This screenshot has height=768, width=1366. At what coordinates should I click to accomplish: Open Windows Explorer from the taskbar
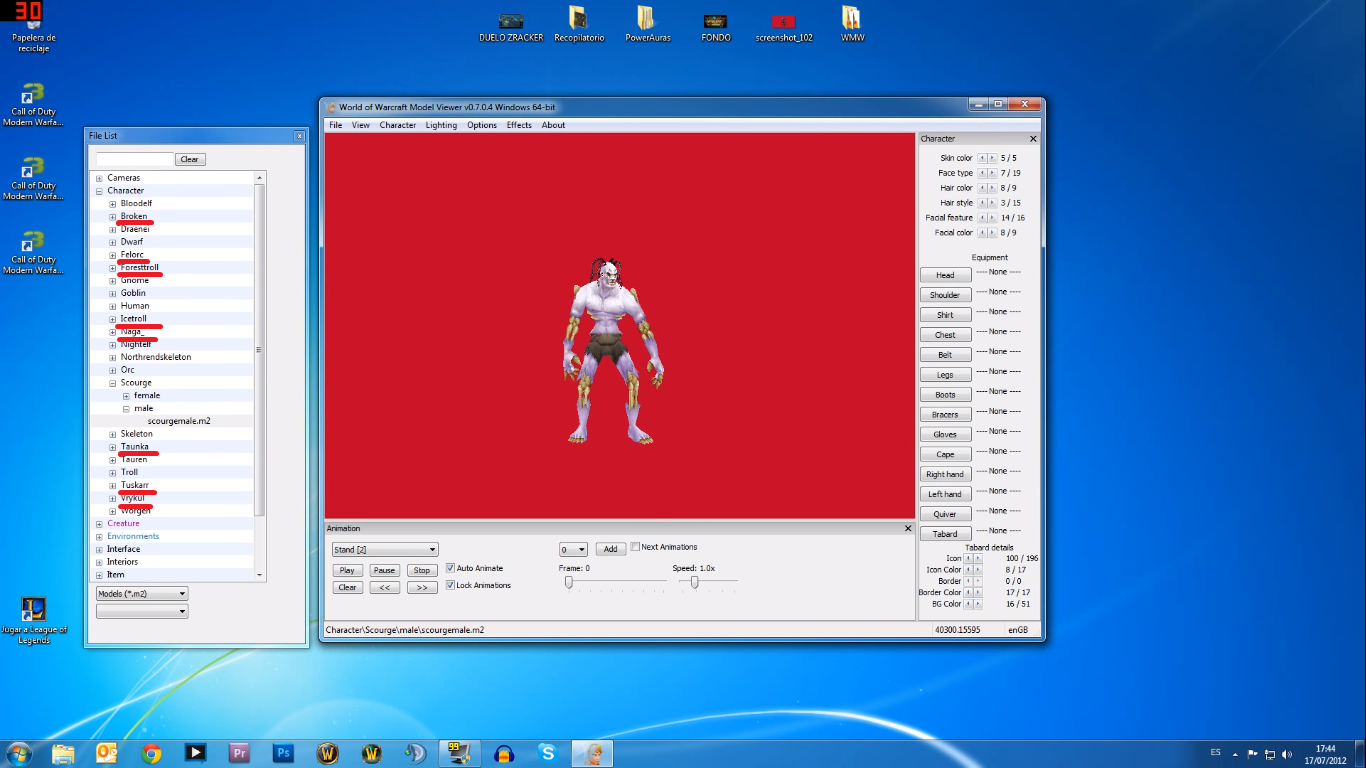coord(63,753)
